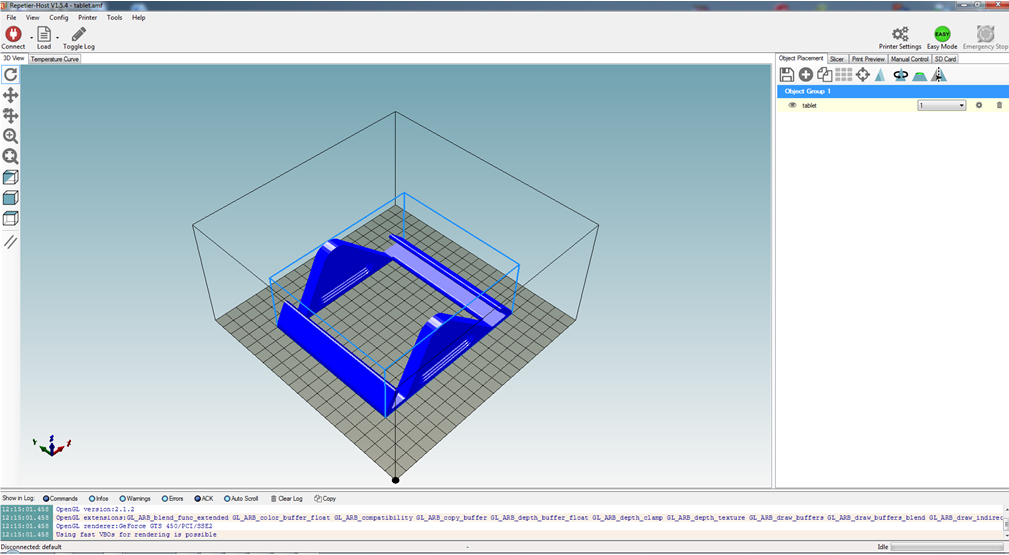
Task: Open Printer Settings
Action: (x=900, y=38)
